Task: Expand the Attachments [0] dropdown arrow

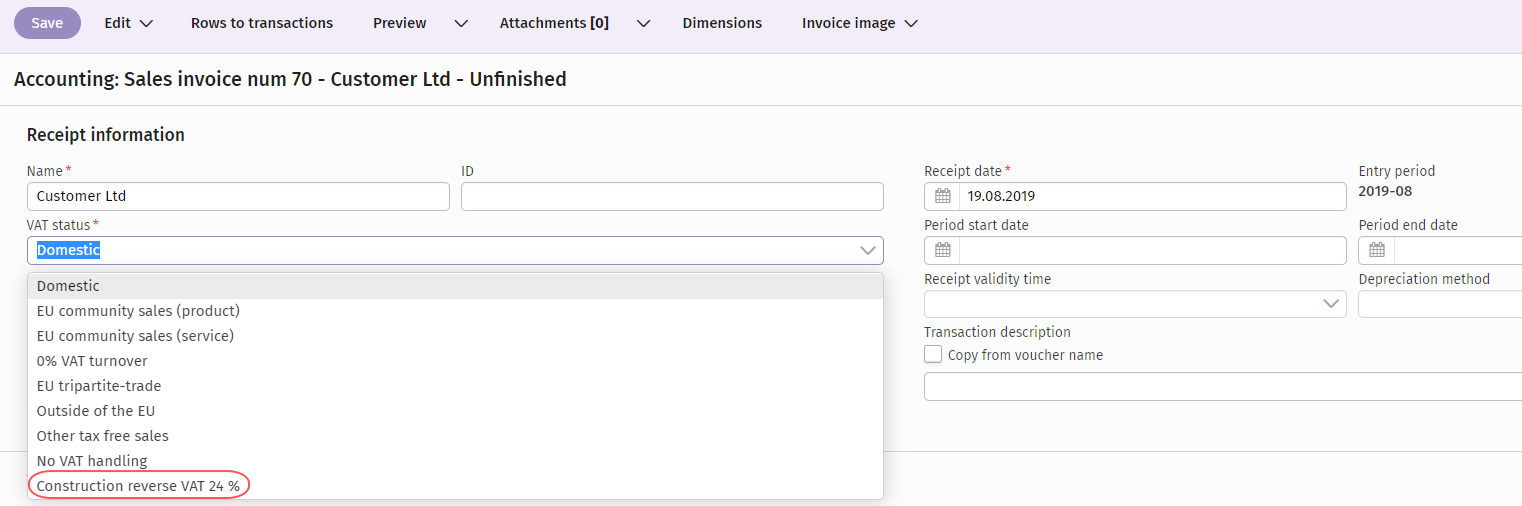Action: 643,23
